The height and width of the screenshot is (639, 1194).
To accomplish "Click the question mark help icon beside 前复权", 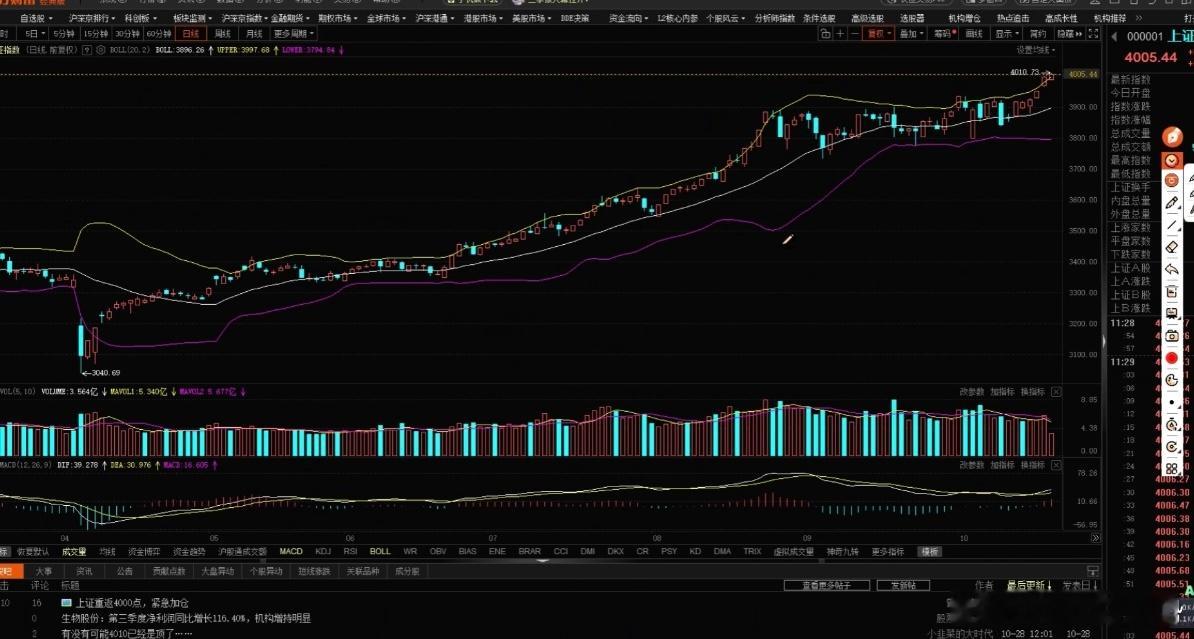I will pyautogui.click(x=86, y=50).
